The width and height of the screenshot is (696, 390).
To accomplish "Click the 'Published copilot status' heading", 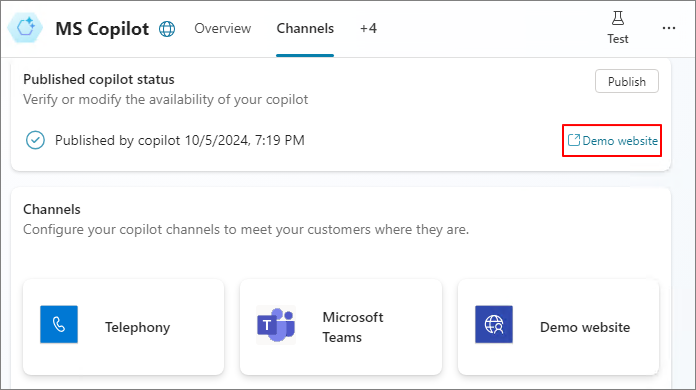I will (x=99, y=79).
